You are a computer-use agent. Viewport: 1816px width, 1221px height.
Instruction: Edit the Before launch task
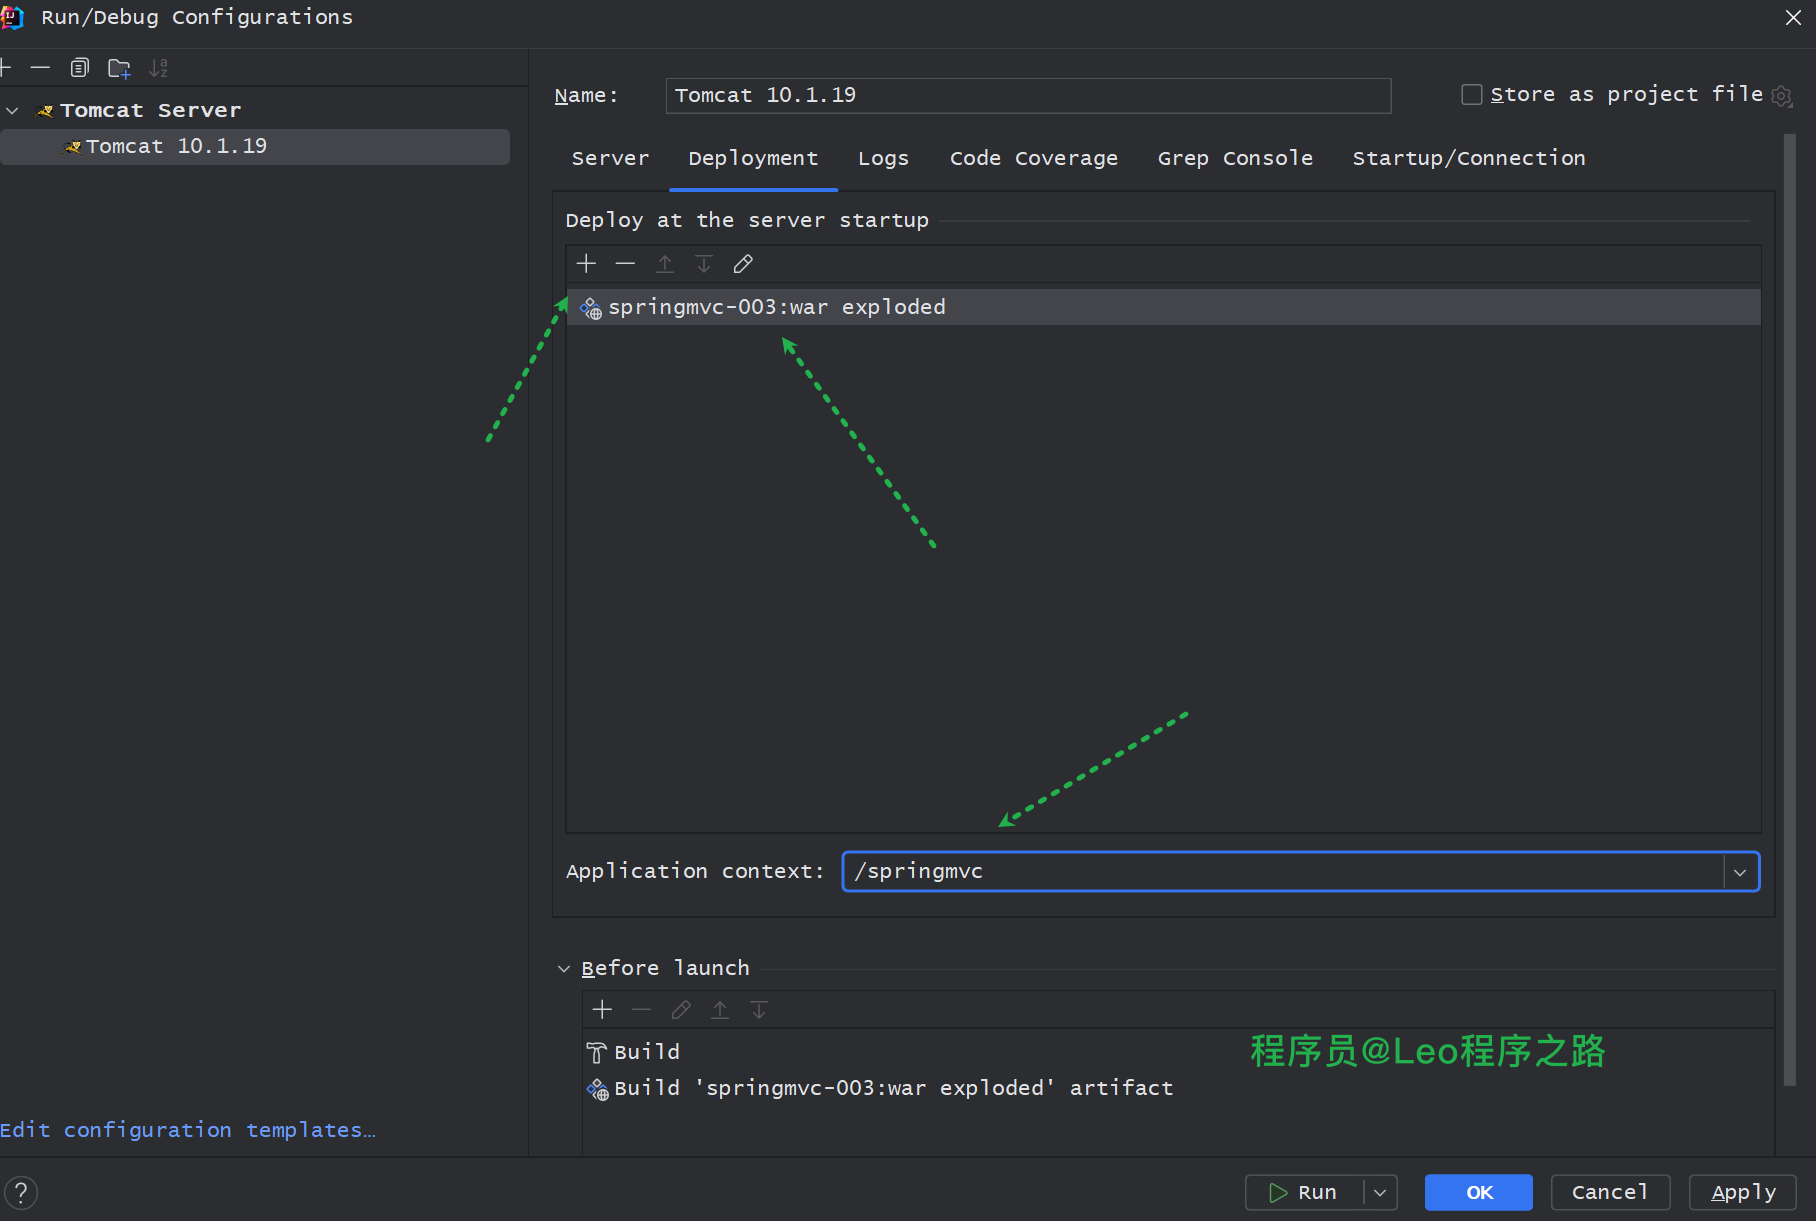pyautogui.click(x=681, y=1010)
